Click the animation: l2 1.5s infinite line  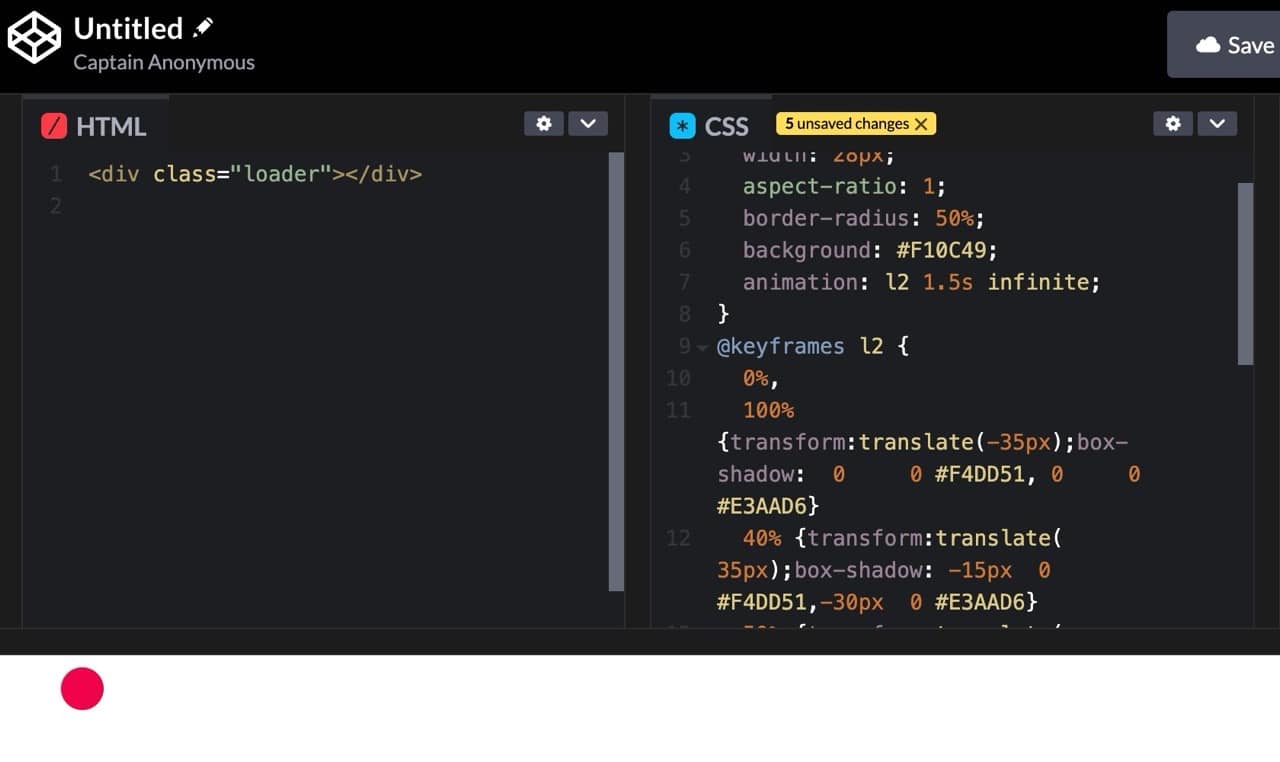point(921,282)
